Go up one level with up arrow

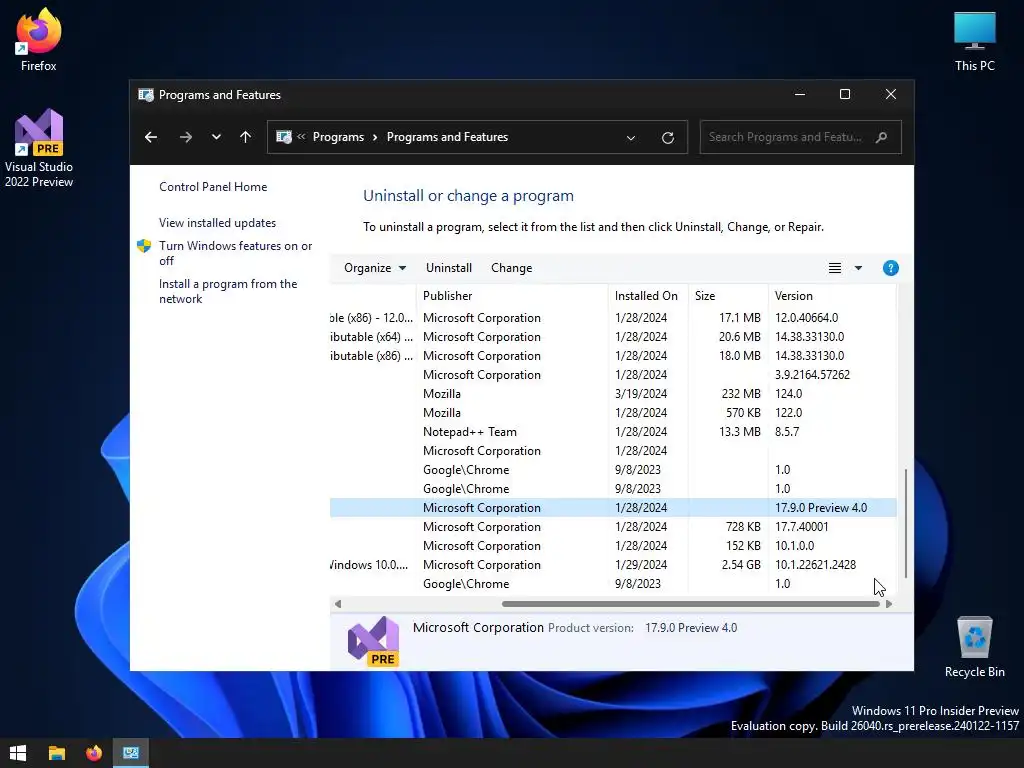coord(246,137)
